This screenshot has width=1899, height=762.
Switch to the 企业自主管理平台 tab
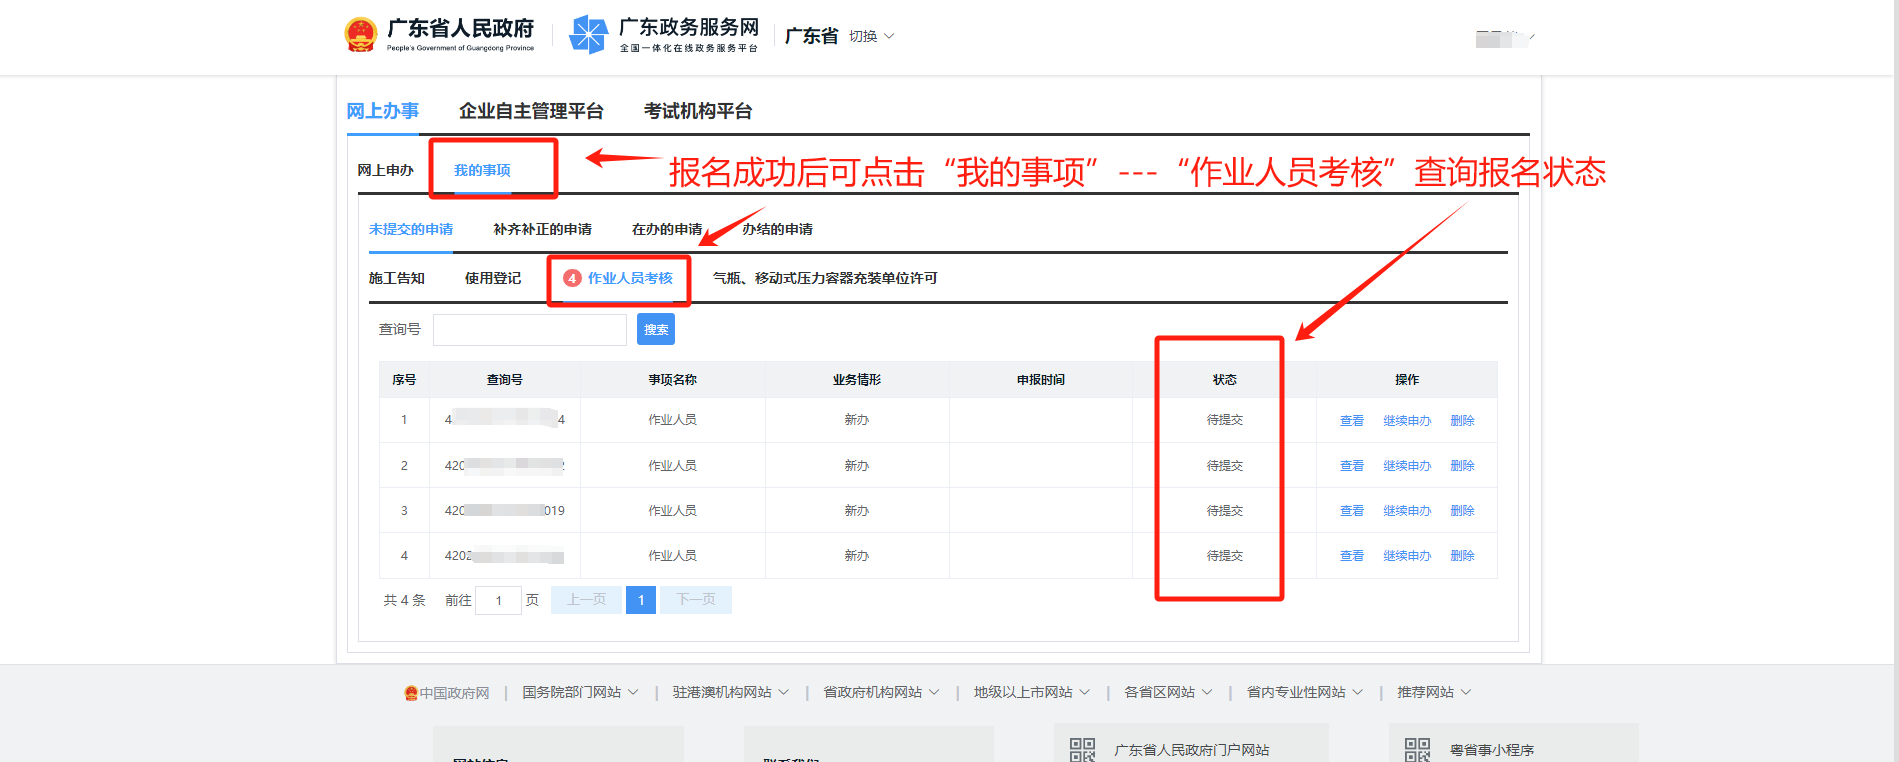[531, 111]
